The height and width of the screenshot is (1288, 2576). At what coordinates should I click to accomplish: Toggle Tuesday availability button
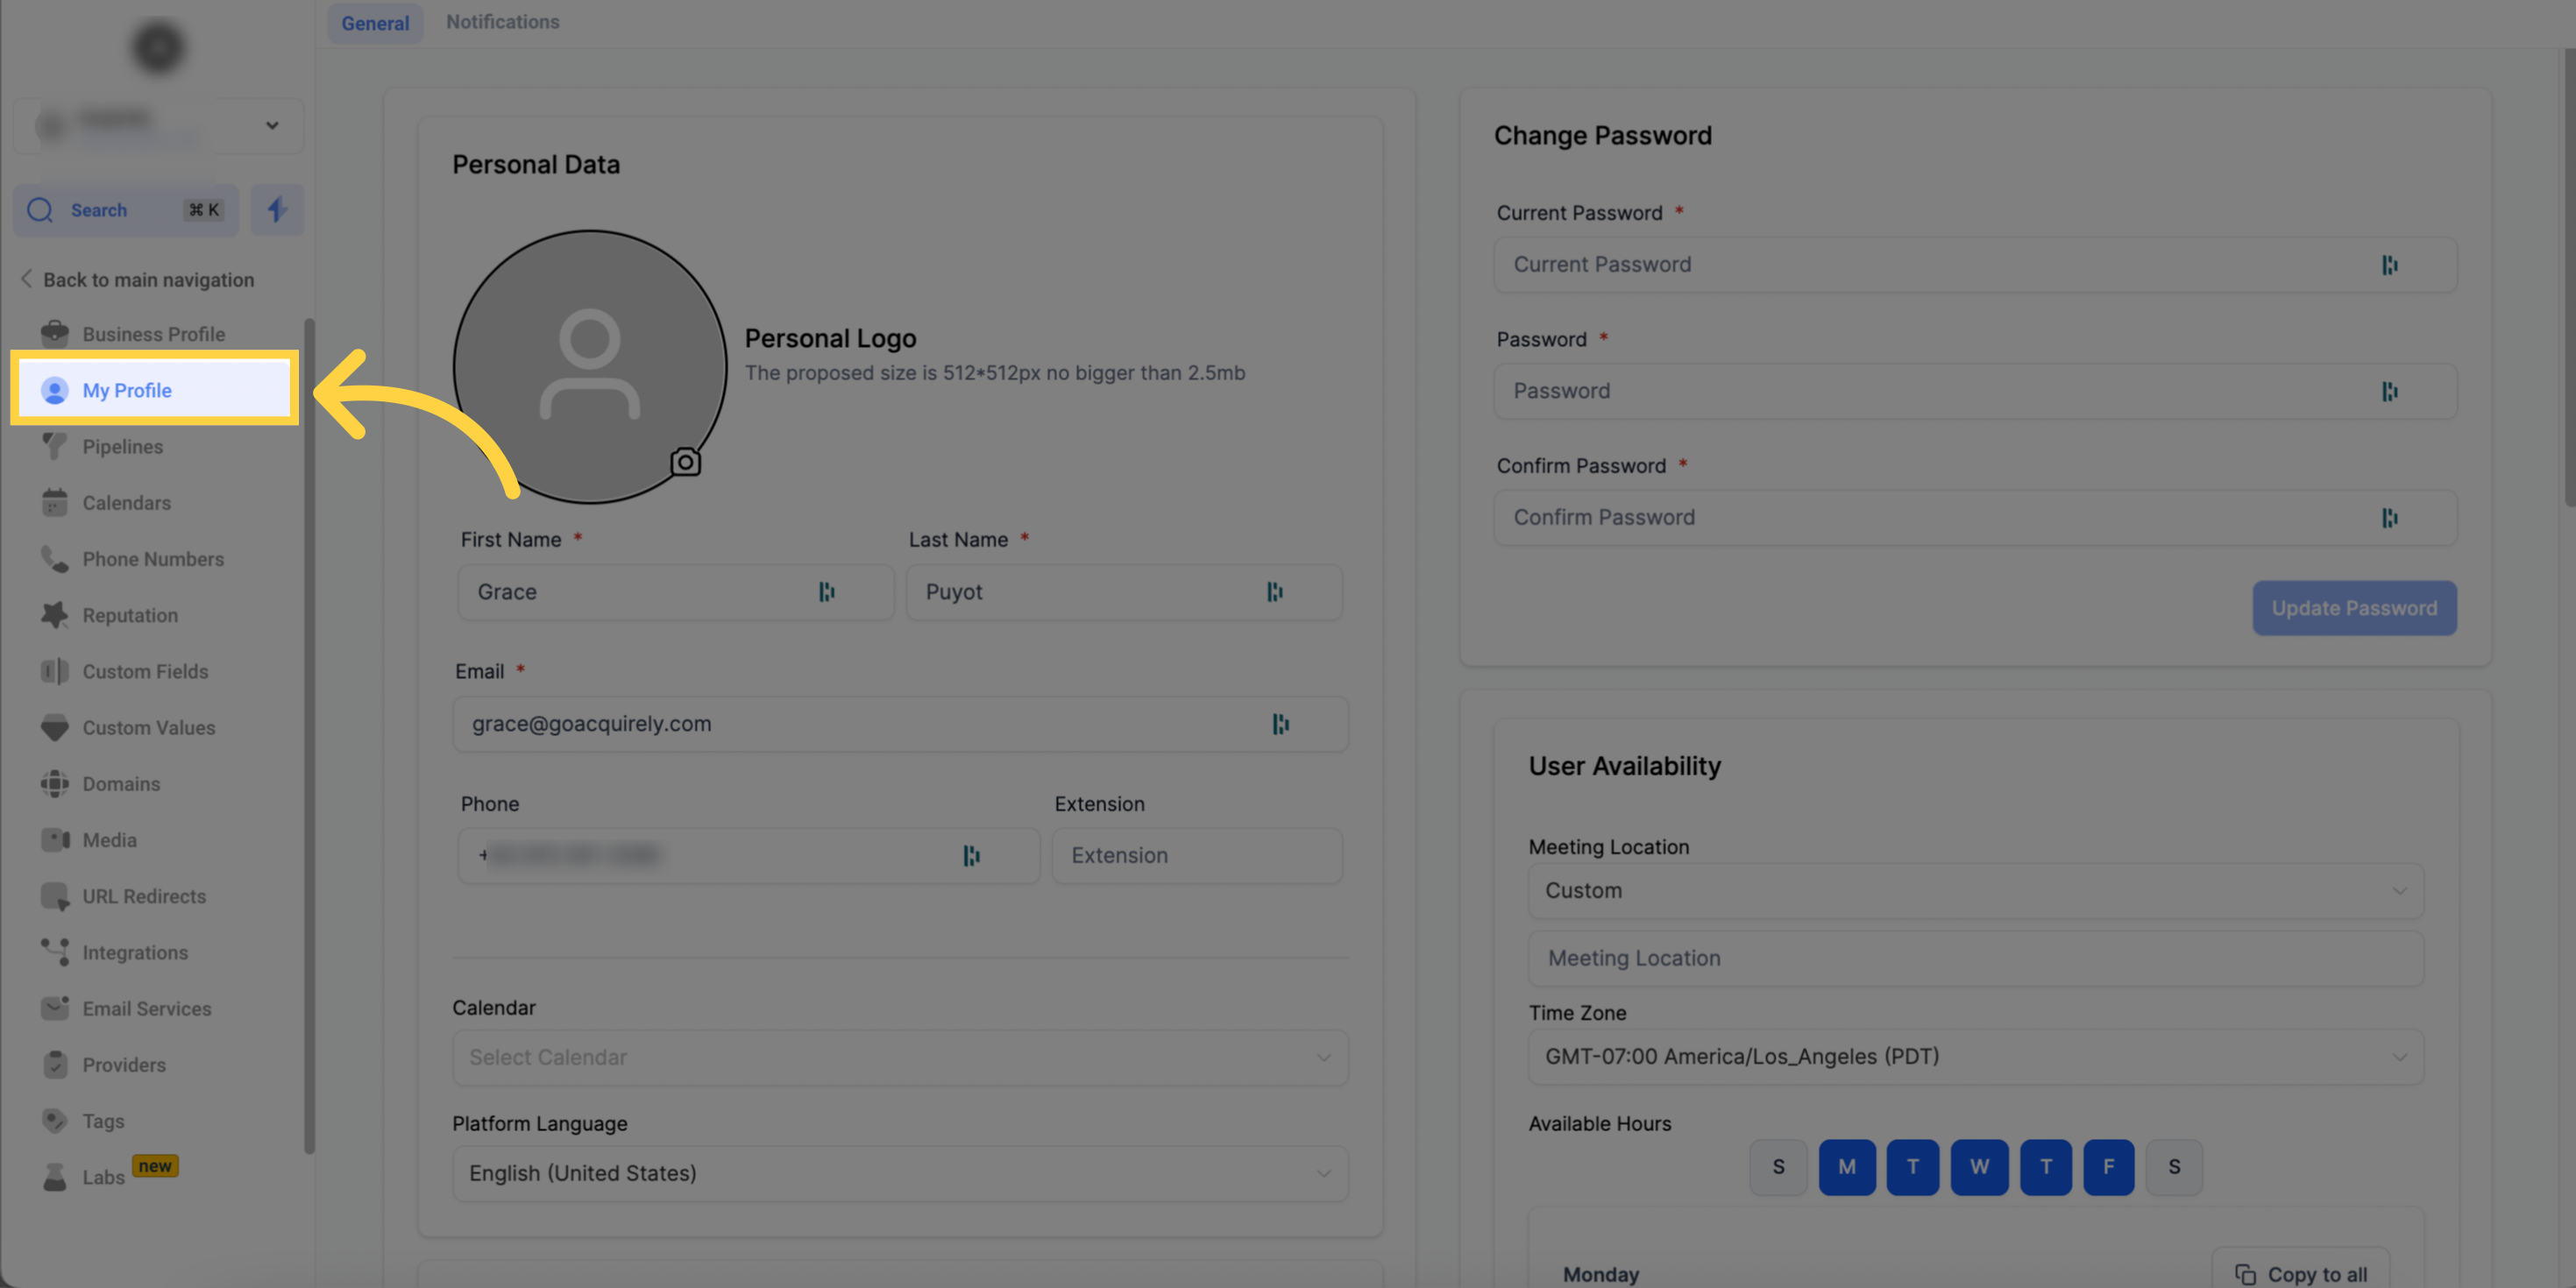1913,1167
